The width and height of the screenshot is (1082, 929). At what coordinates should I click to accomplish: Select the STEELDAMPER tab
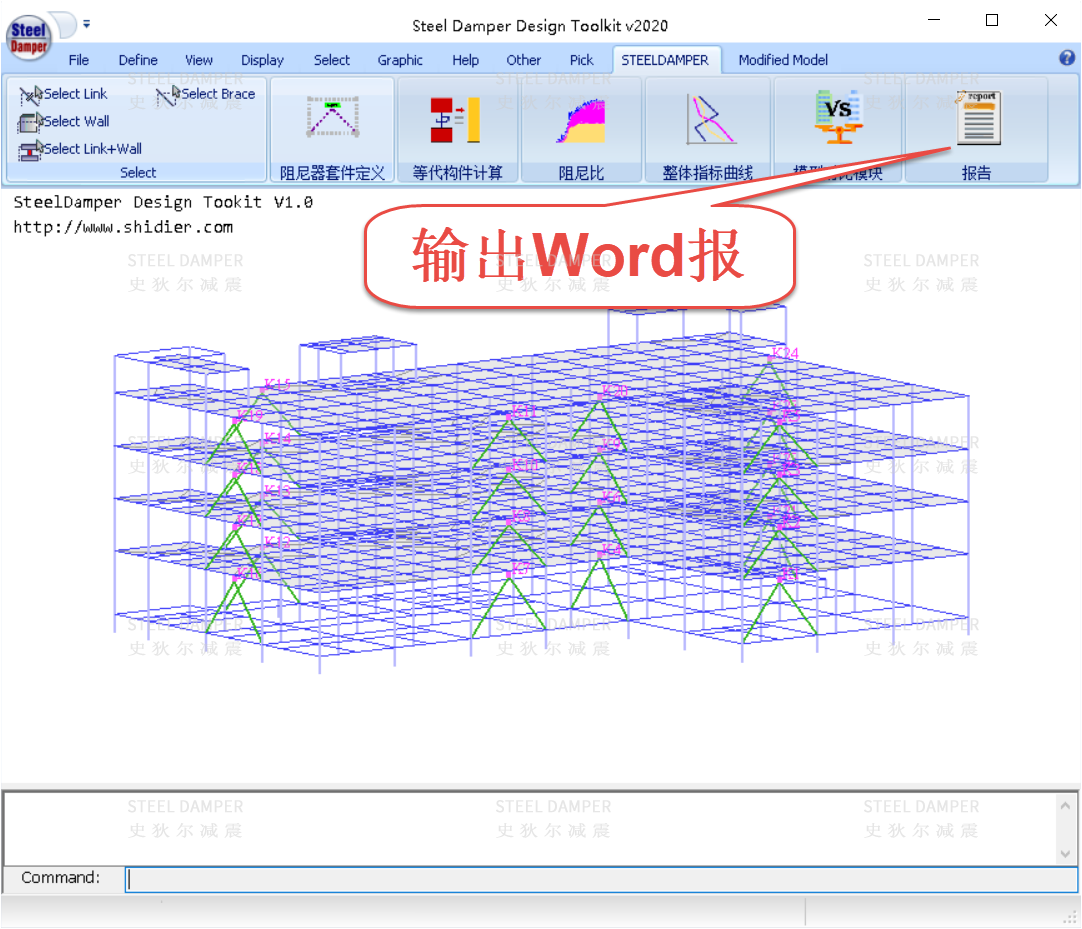tap(665, 60)
